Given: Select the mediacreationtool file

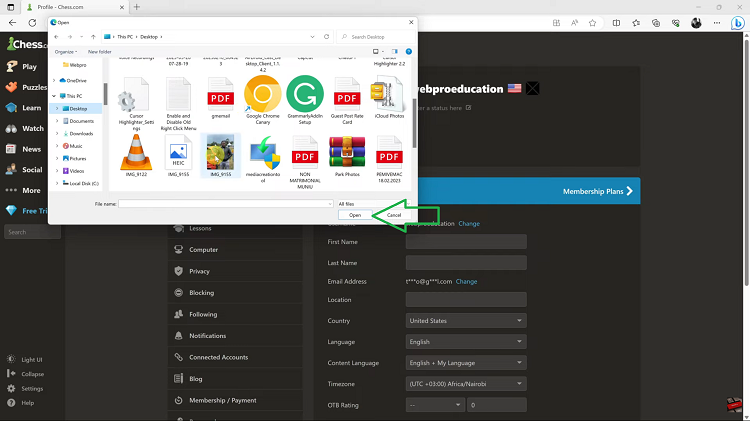Looking at the screenshot, I should [263, 158].
